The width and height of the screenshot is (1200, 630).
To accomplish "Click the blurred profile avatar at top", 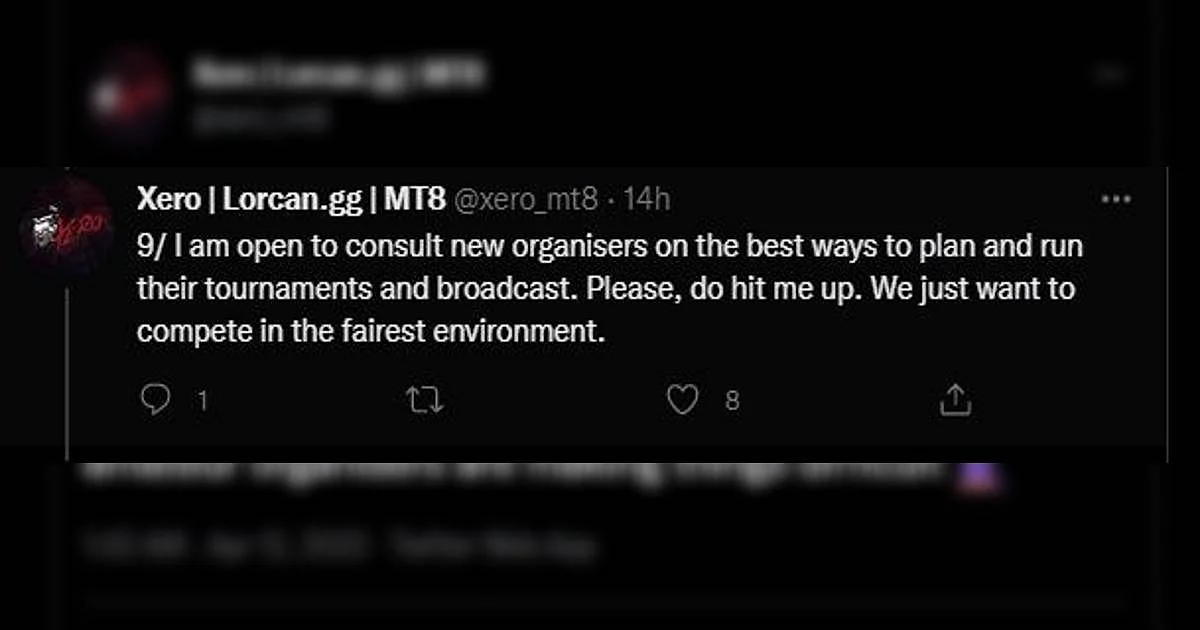I will tap(130, 93).
